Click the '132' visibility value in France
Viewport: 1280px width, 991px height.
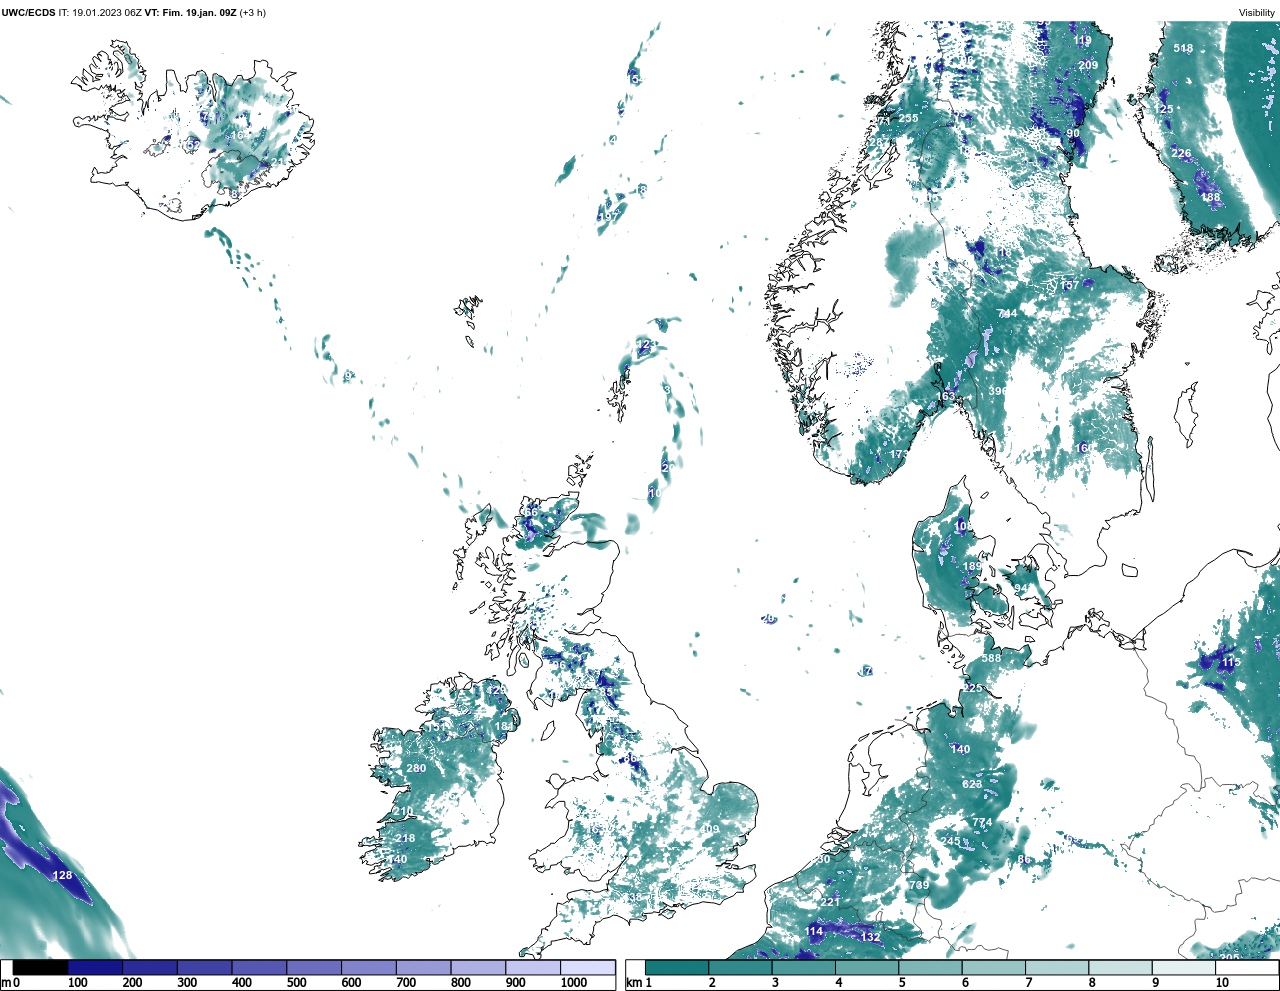pyautogui.click(x=871, y=938)
